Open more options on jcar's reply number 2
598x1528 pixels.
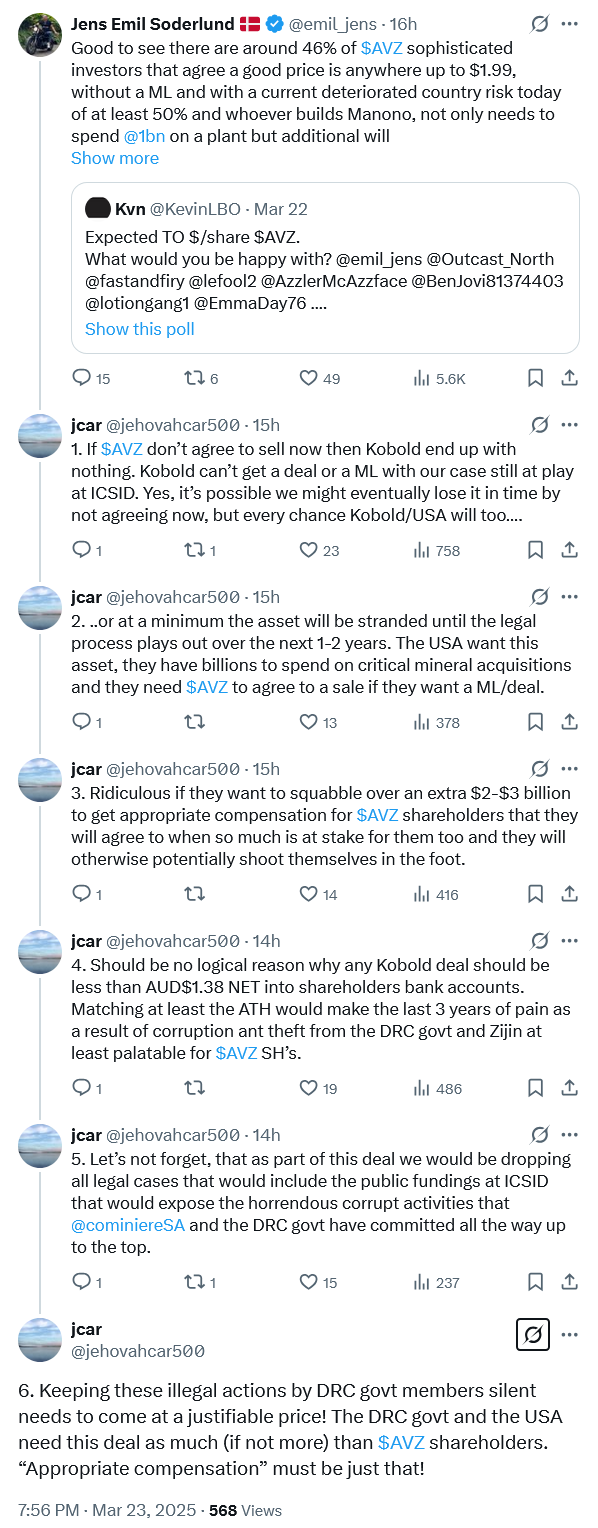point(569,597)
